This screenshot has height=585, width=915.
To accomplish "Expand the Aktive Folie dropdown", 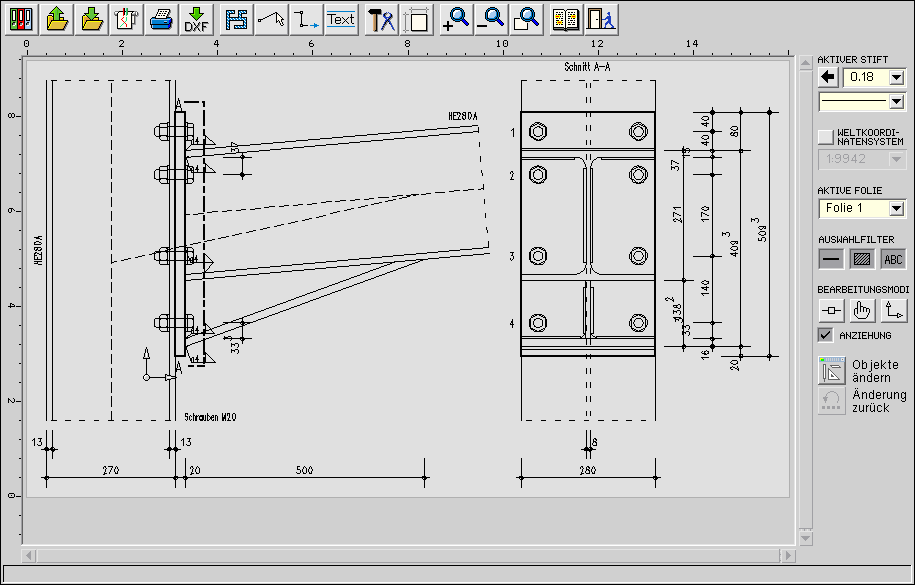I will 896,208.
